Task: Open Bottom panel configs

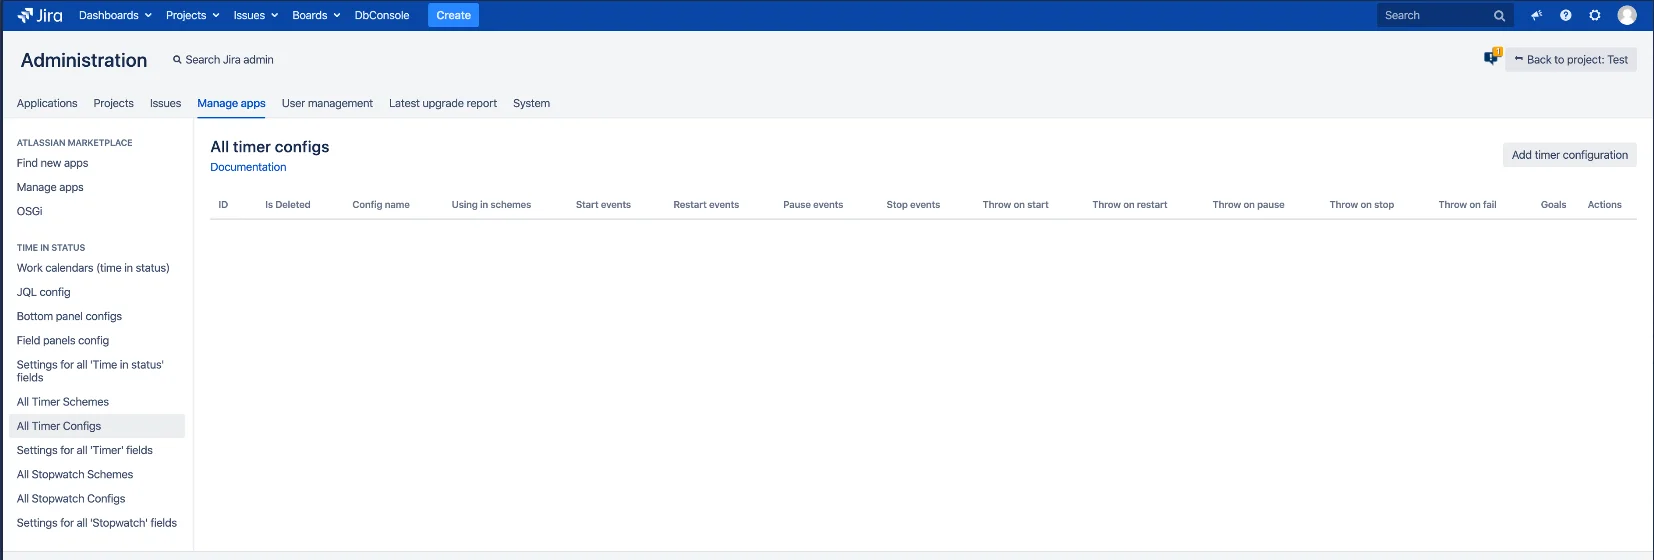Action: pos(69,316)
